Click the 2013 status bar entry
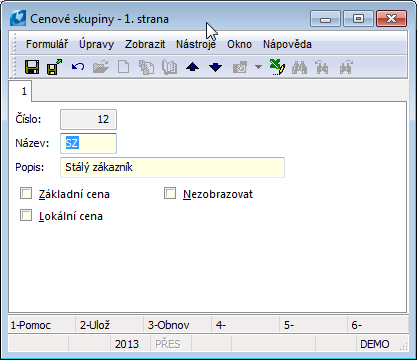The height and width of the screenshot is (360, 417). 131,344
